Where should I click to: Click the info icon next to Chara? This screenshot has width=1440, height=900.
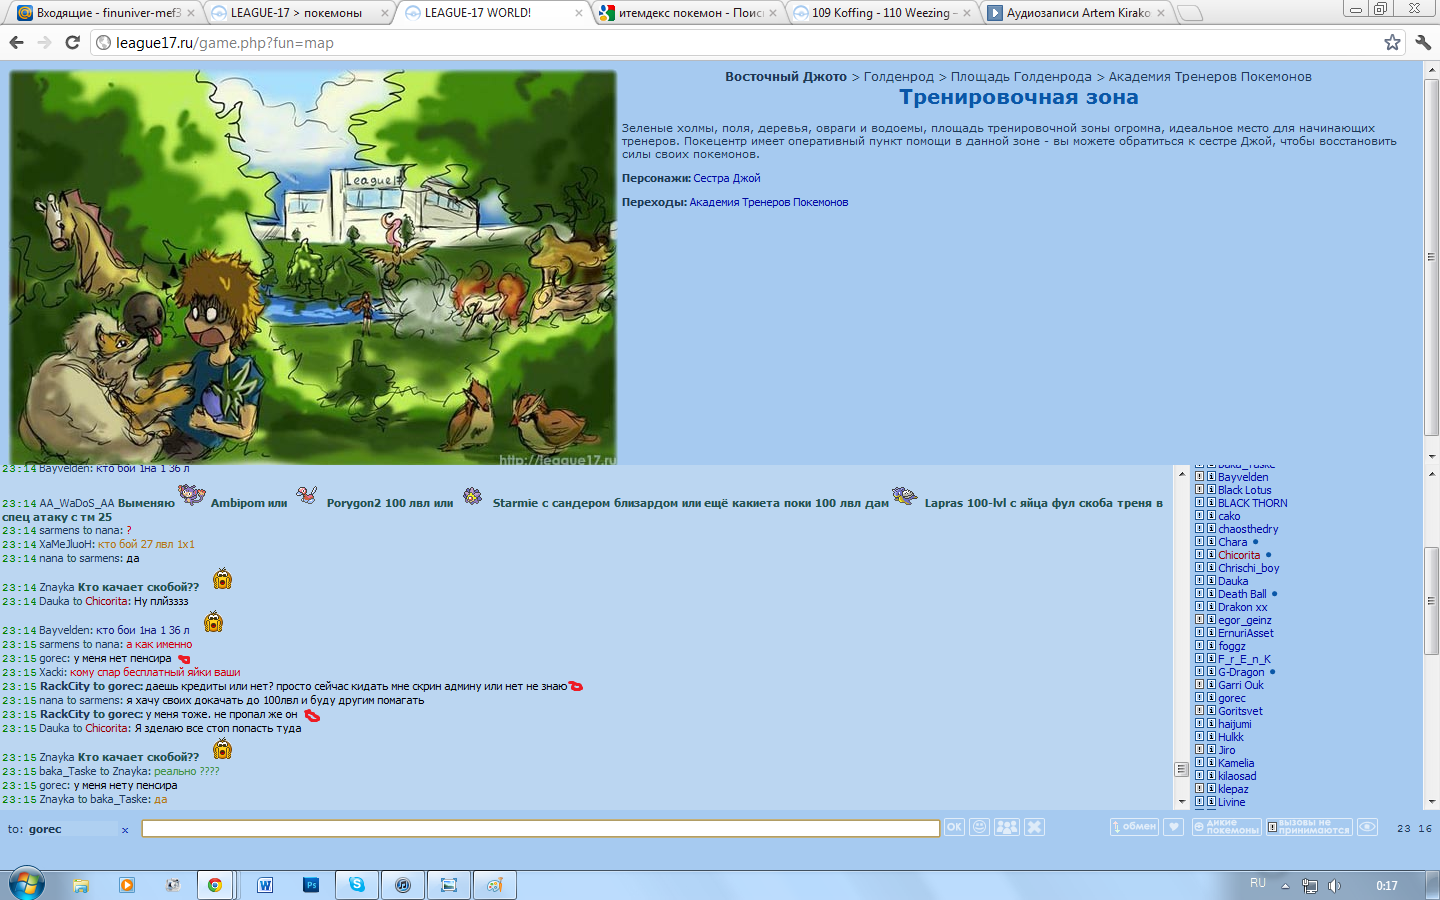pos(1211,542)
